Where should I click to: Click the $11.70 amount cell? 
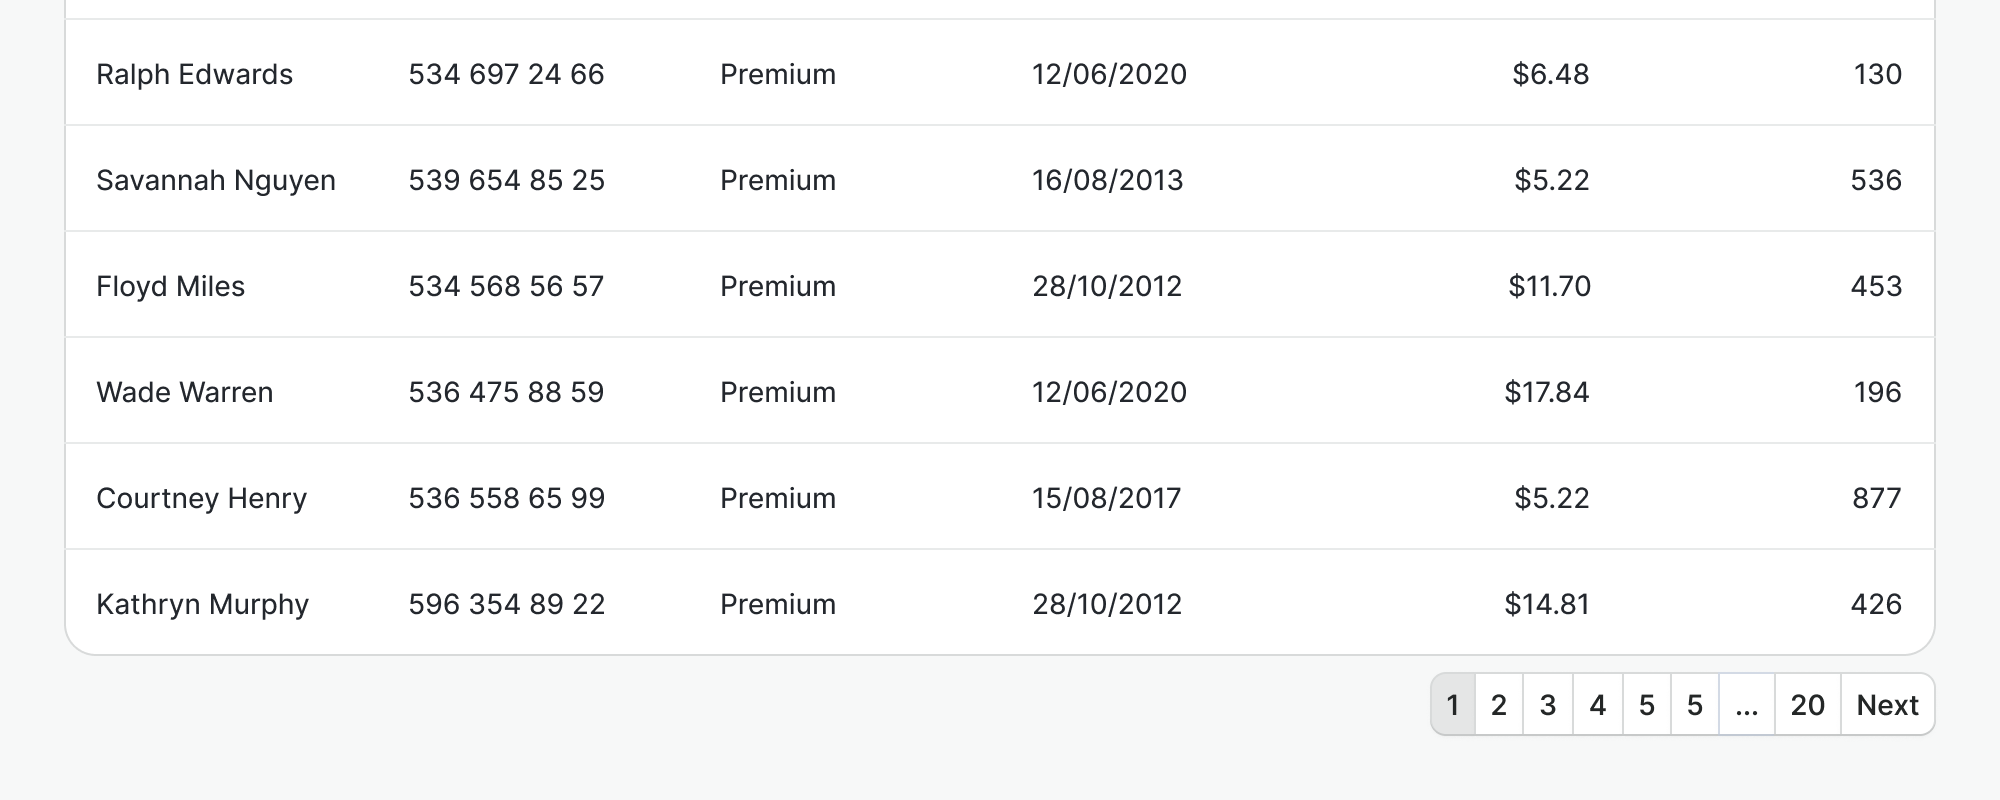coord(1549,286)
